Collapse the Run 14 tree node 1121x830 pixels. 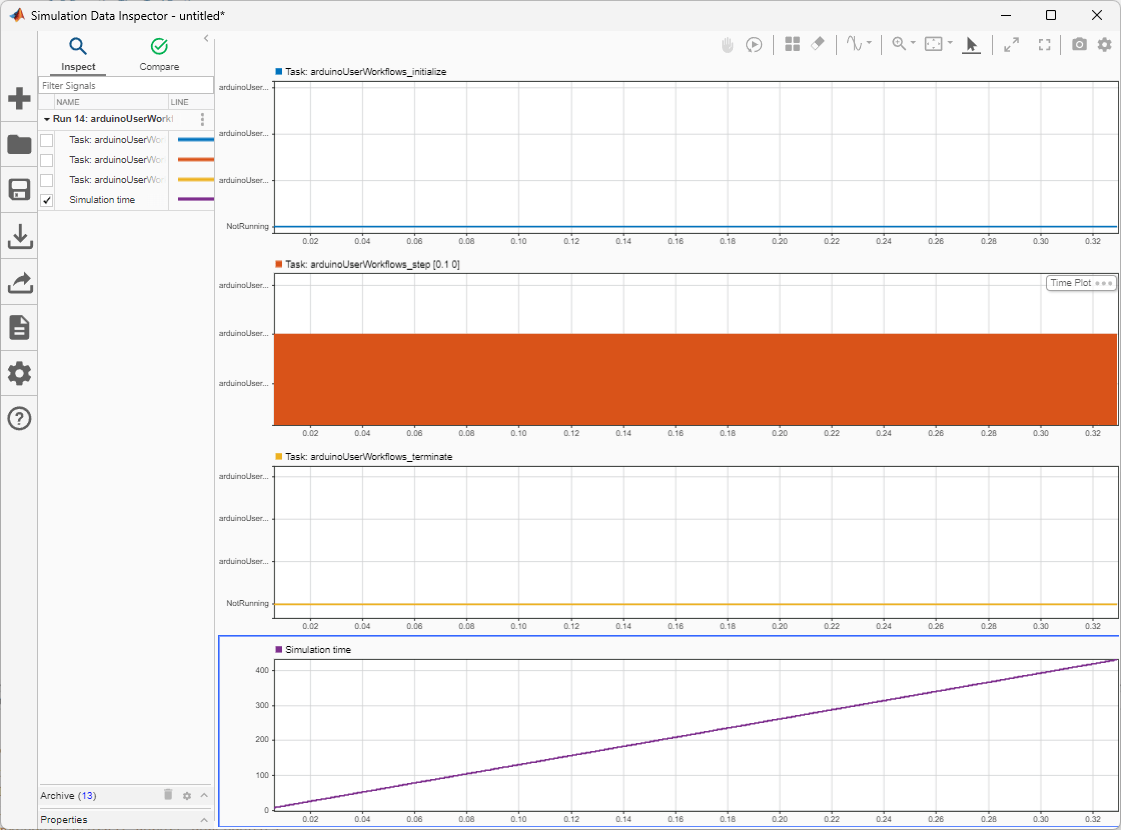coord(46,119)
